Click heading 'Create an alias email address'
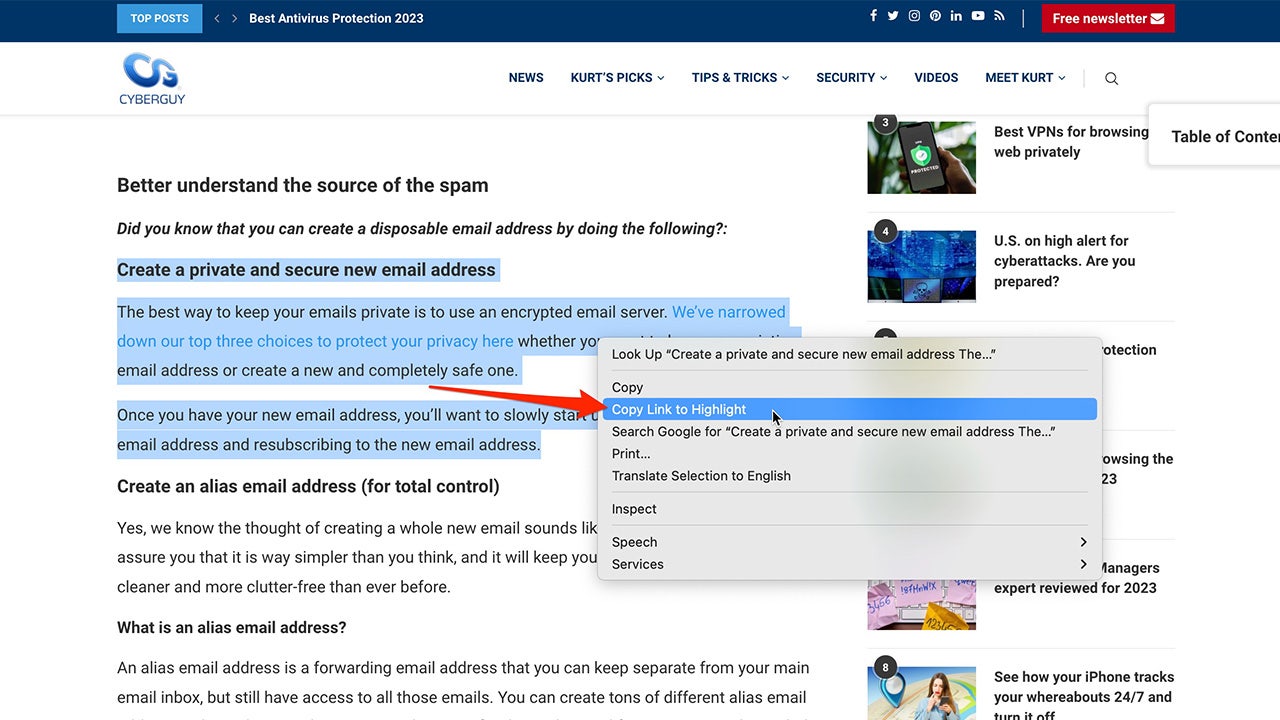The image size is (1280, 720). point(308,486)
